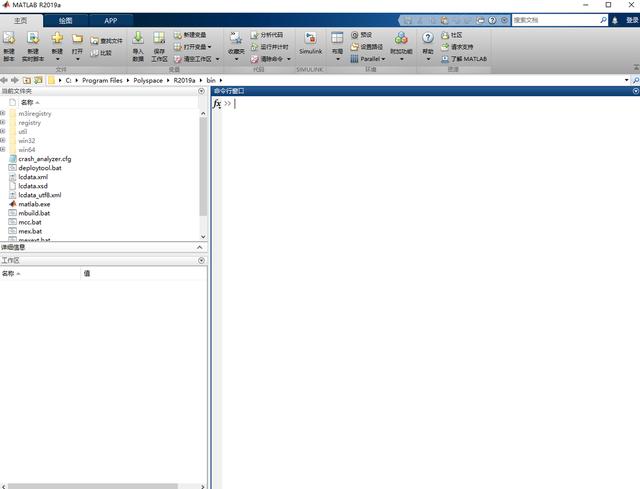The height and width of the screenshot is (489, 640).
Task: Open the Open Variable dropdown
Action: point(209,47)
